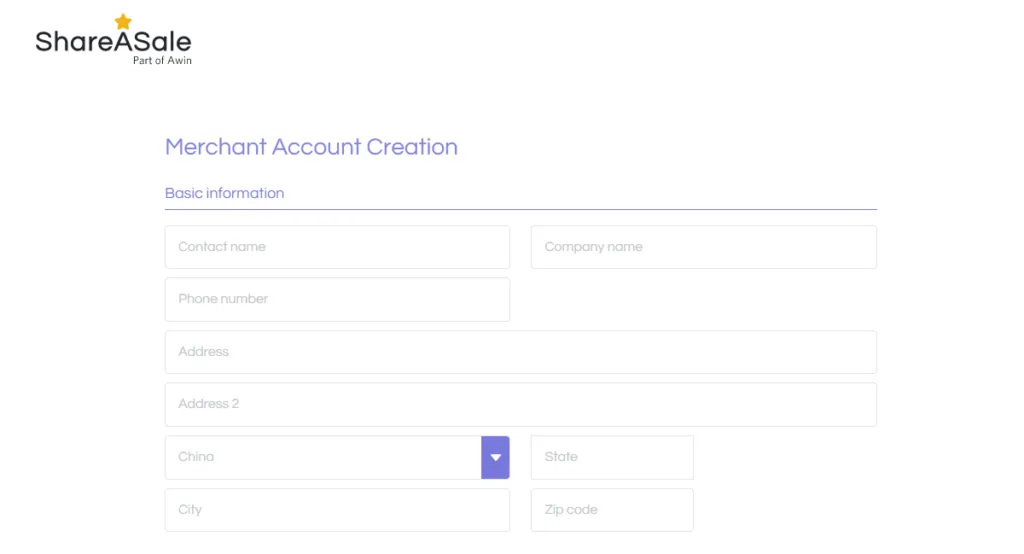Image resolution: width=1024 pixels, height=554 pixels.
Task: Click the Basic information section heading
Action: (224, 193)
